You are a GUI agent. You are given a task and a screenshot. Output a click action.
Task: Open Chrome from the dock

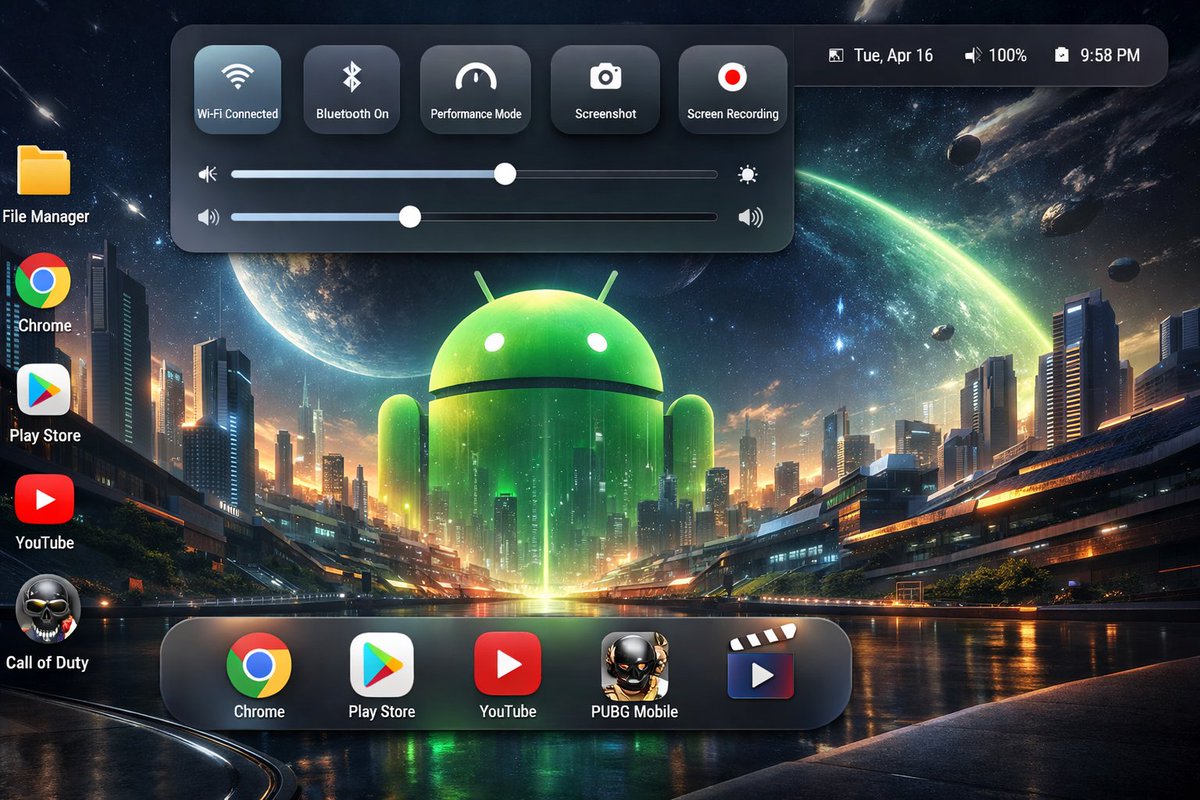[x=259, y=676]
